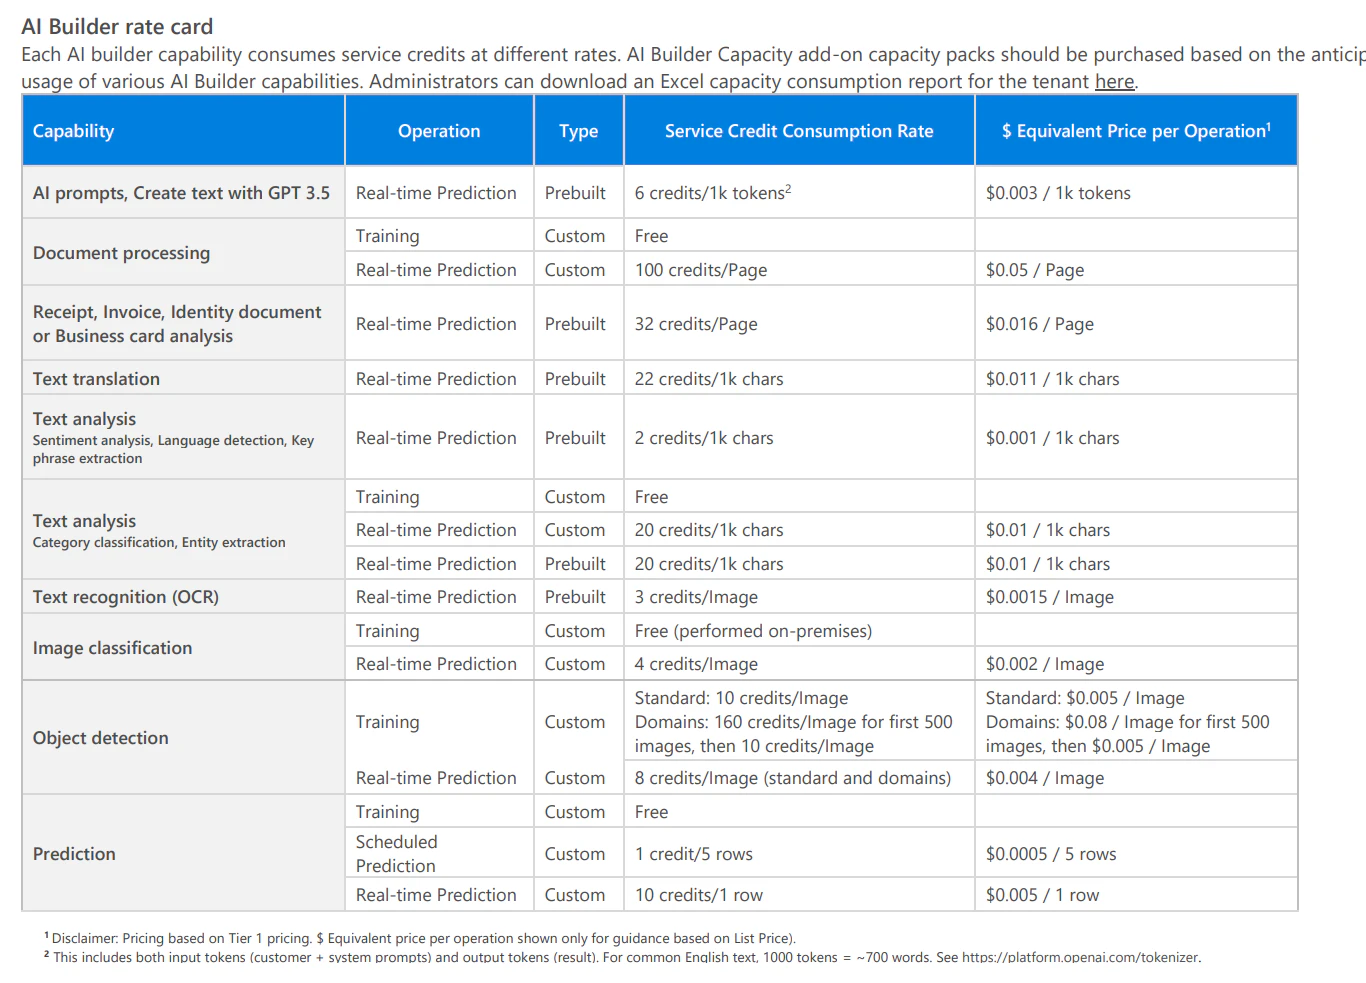Click the "Type" column header
Viewport: 1366px width, 983px height.
[x=579, y=131]
